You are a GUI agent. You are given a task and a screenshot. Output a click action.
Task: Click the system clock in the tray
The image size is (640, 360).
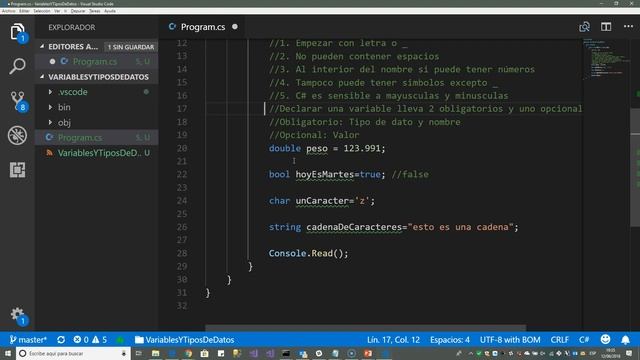[611, 353]
